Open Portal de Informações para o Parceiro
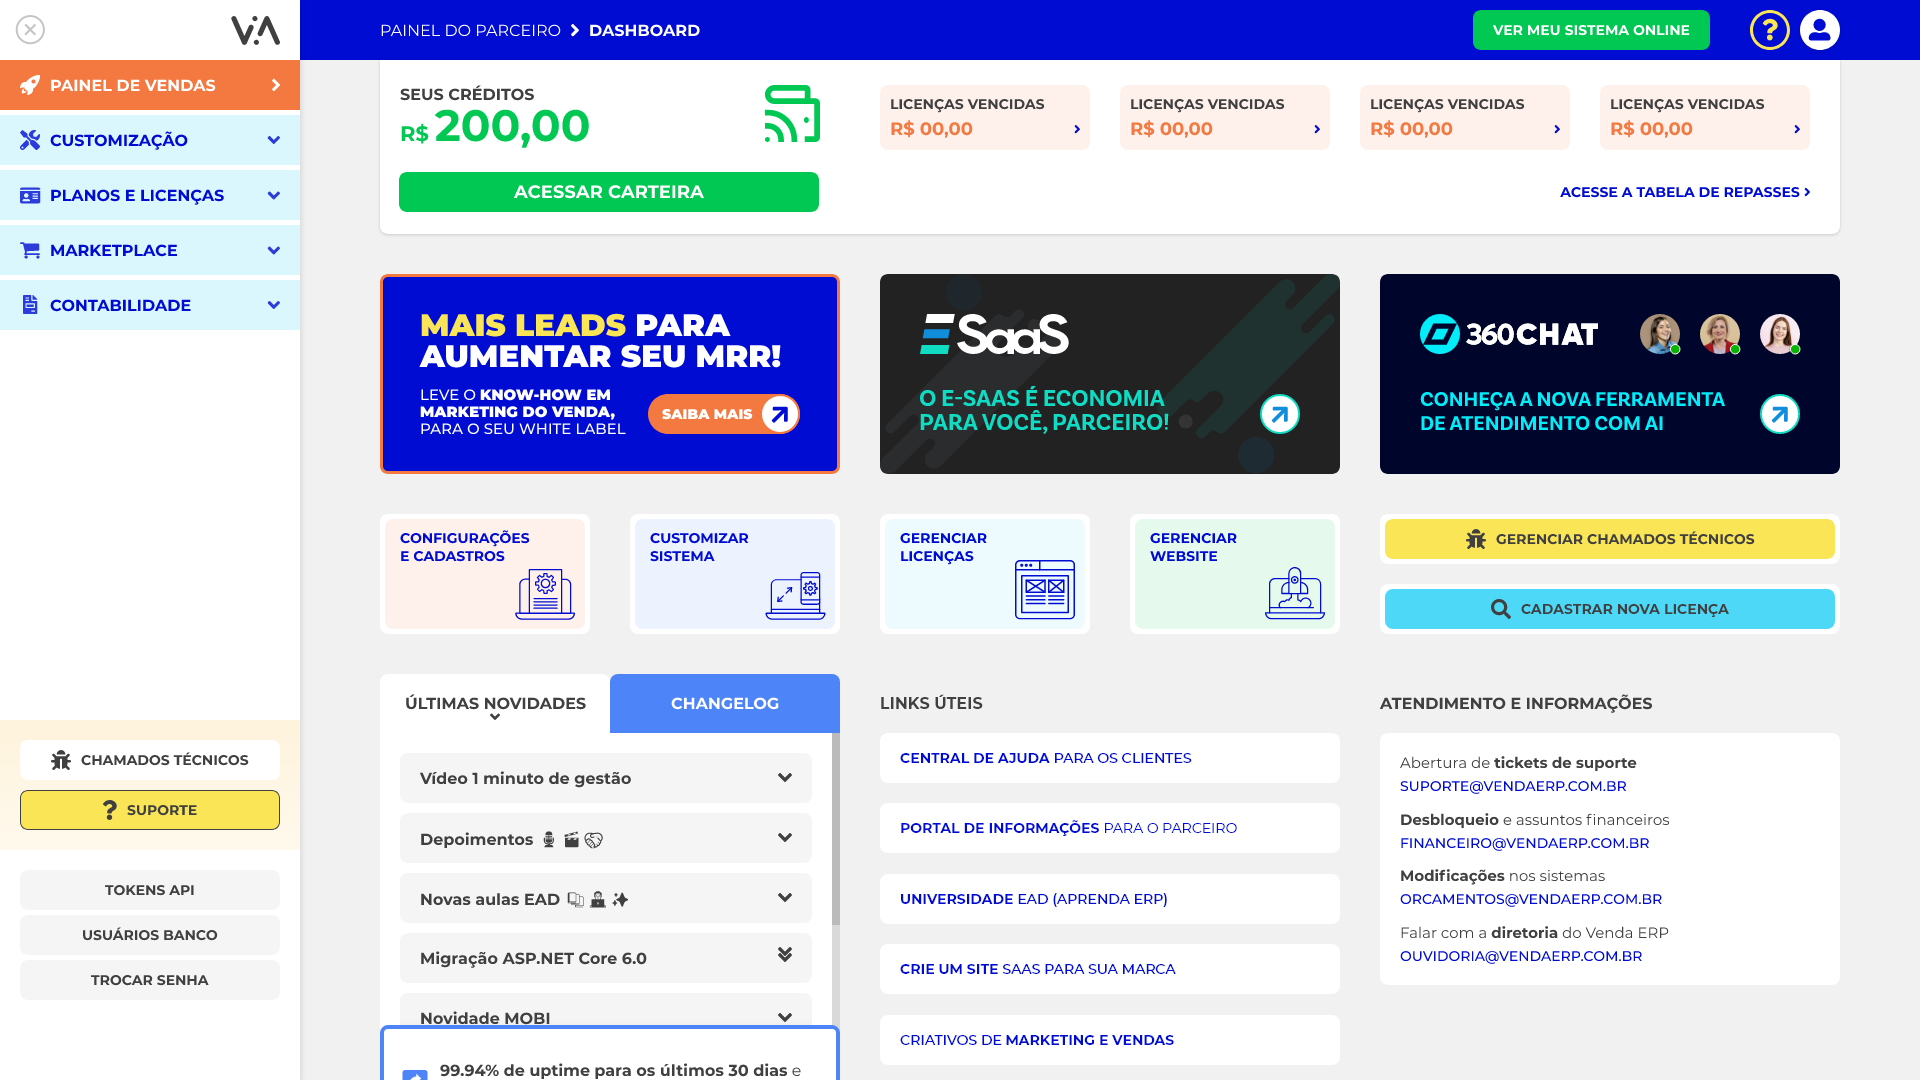This screenshot has width=1920, height=1080. [x=1110, y=828]
